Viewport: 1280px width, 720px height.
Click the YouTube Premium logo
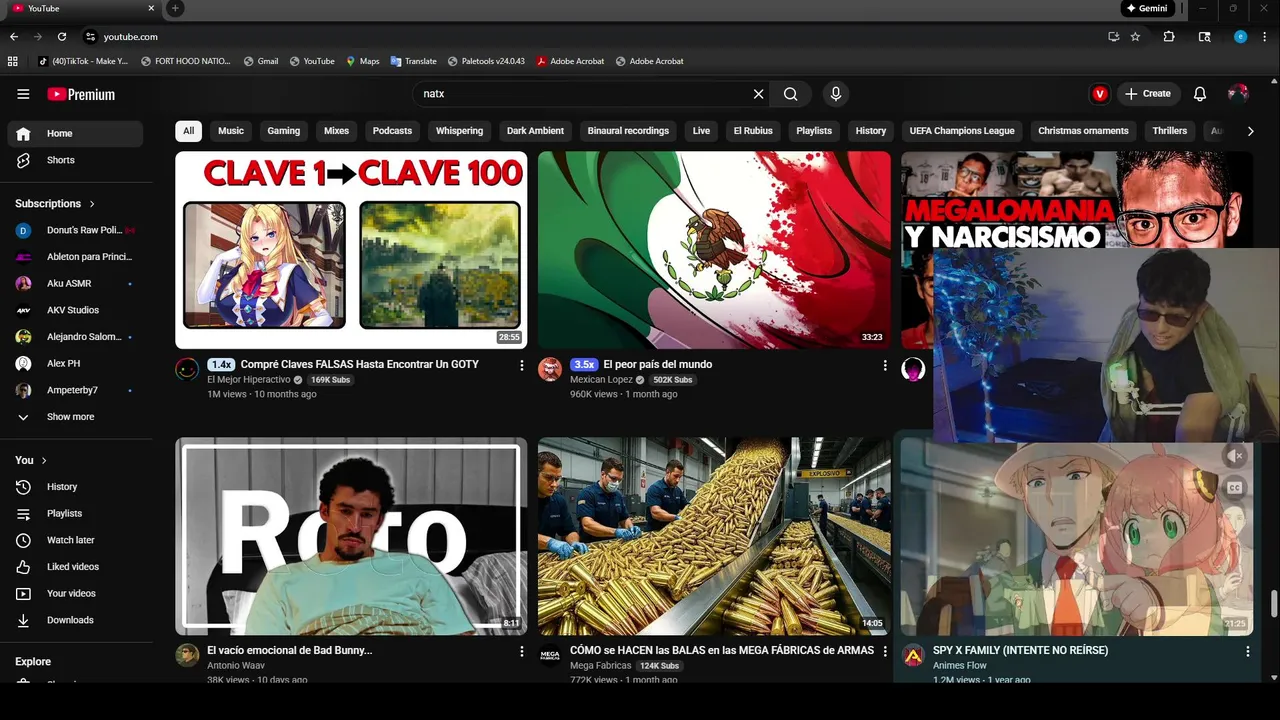pyautogui.click(x=81, y=94)
